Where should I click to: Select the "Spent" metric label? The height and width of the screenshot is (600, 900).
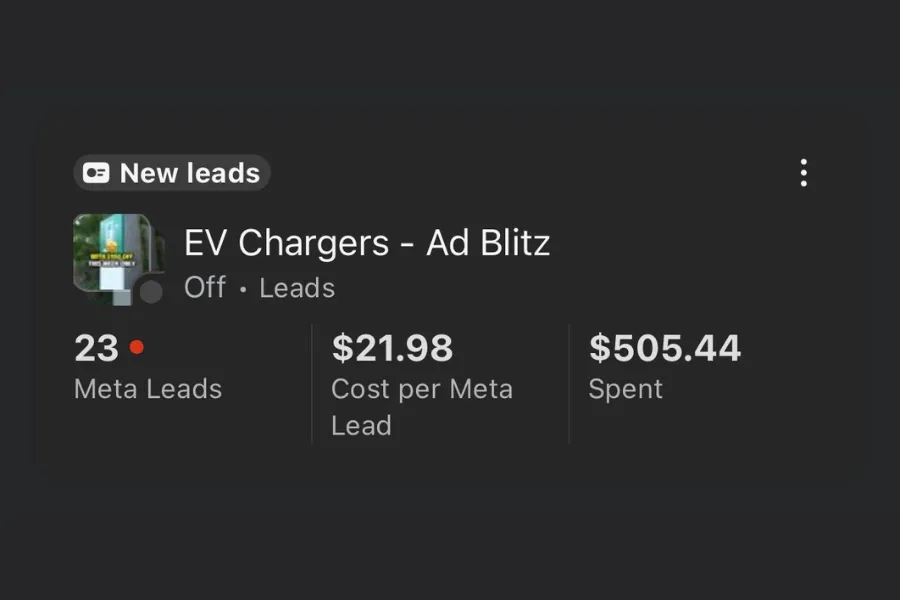point(625,389)
